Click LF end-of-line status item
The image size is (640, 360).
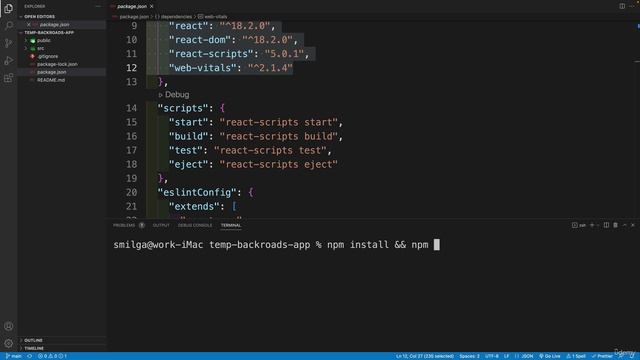pos(507,356)
